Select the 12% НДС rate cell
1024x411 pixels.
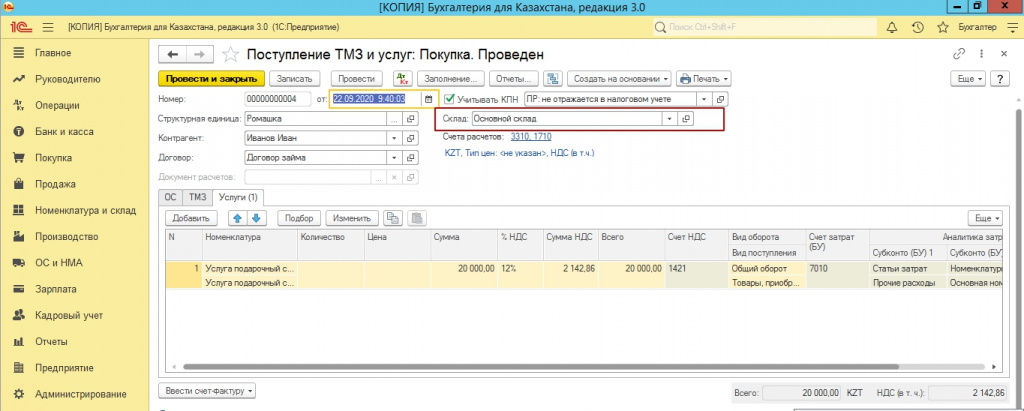[519, 269]
